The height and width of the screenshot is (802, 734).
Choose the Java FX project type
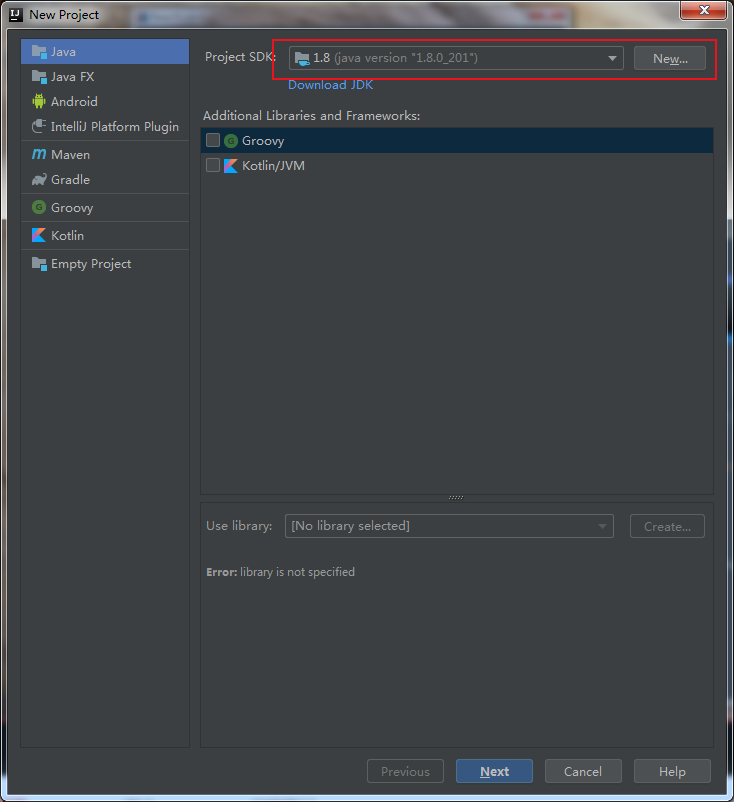tap(105, 76)
